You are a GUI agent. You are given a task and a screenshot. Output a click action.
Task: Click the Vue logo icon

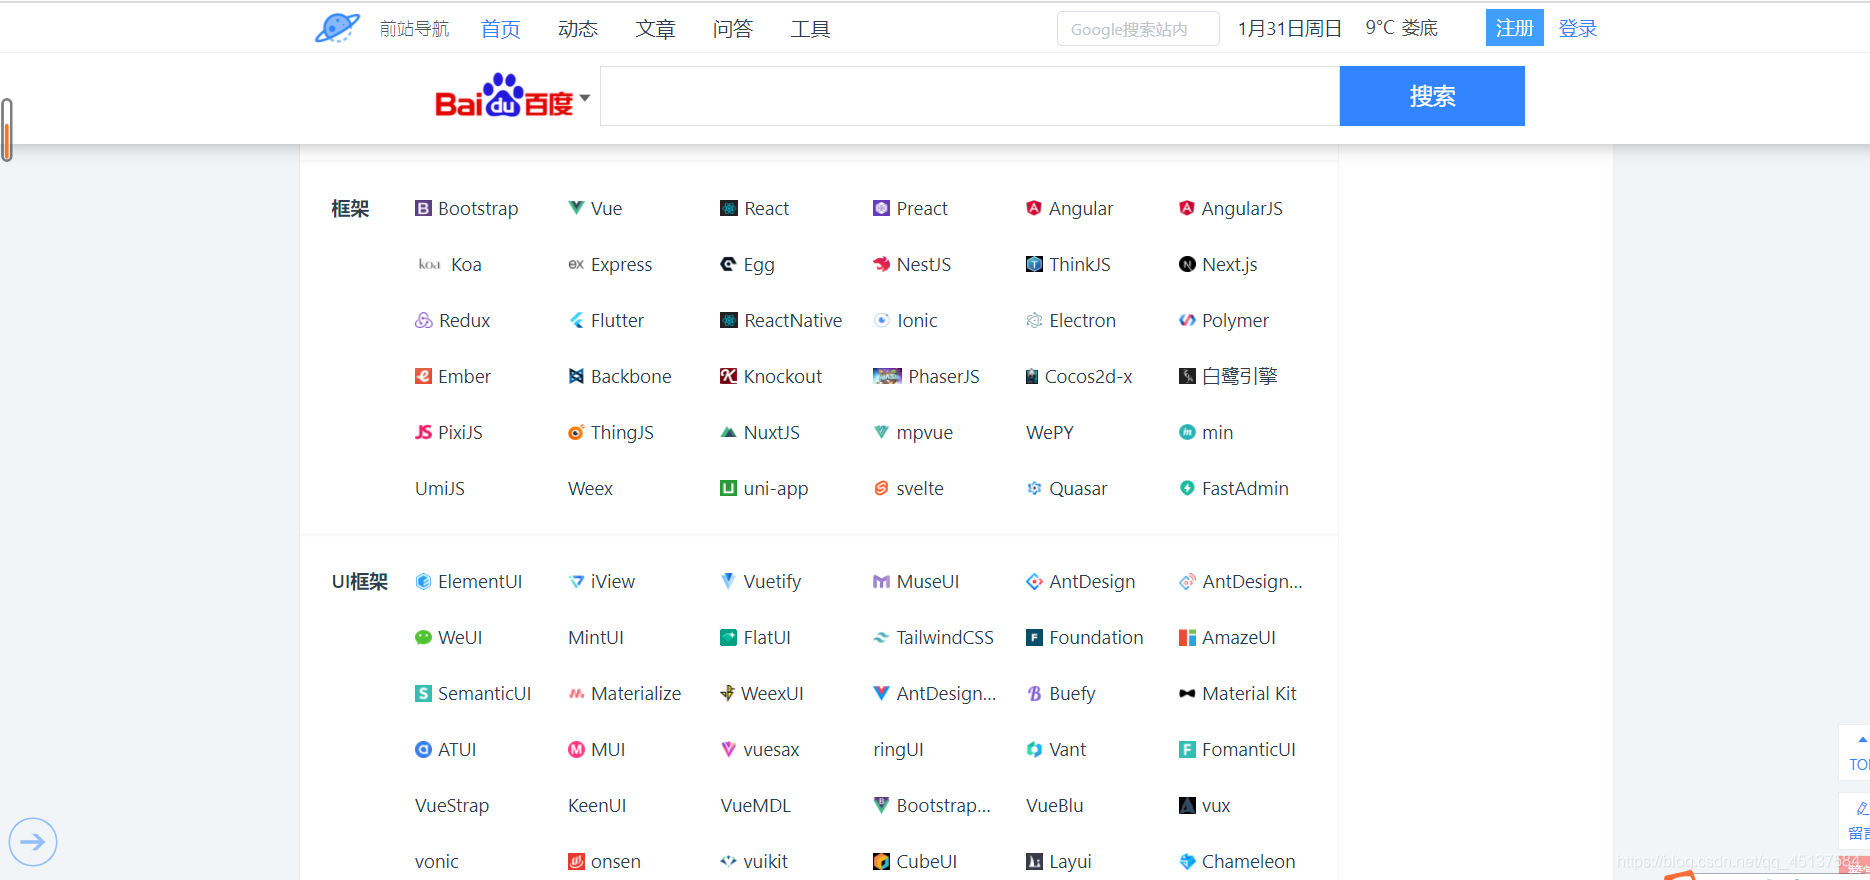click(x=576, y=208)
